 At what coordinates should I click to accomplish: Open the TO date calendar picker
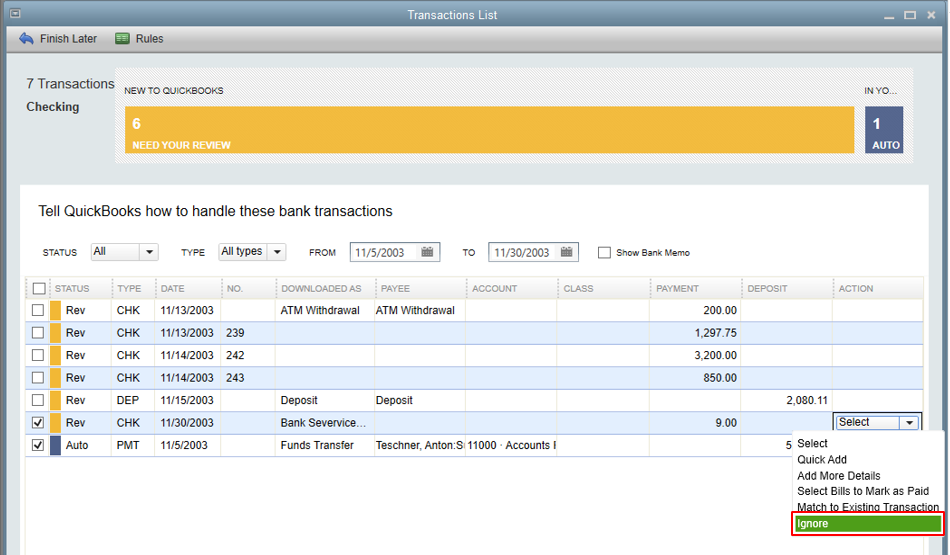click(566, 252)
